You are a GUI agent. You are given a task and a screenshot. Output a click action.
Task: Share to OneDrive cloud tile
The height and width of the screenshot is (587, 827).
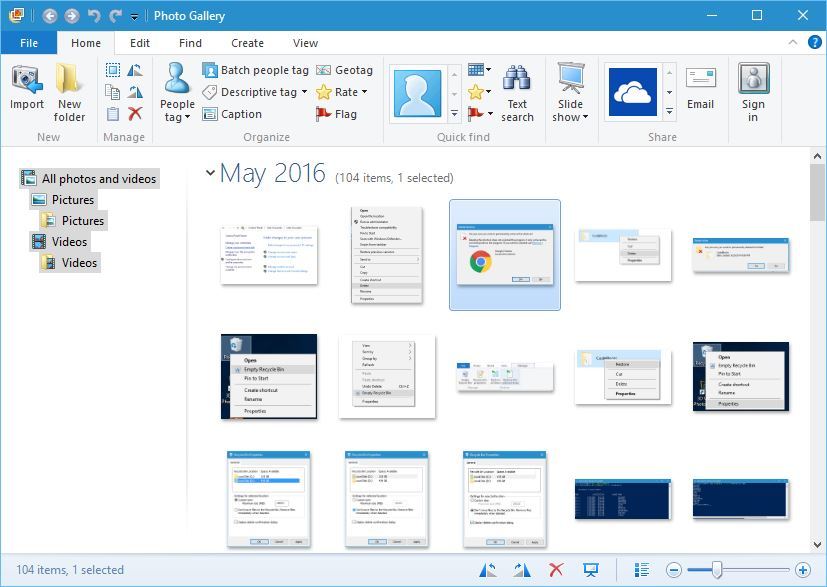633,92
